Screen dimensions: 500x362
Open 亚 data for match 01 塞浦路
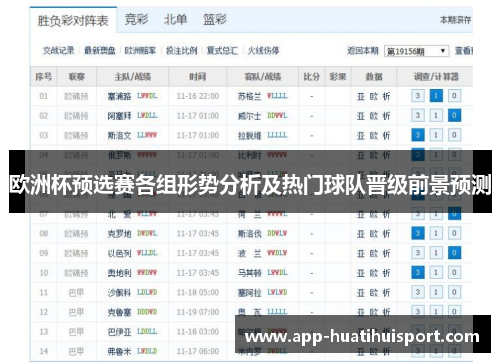click(x=361, y=96)
